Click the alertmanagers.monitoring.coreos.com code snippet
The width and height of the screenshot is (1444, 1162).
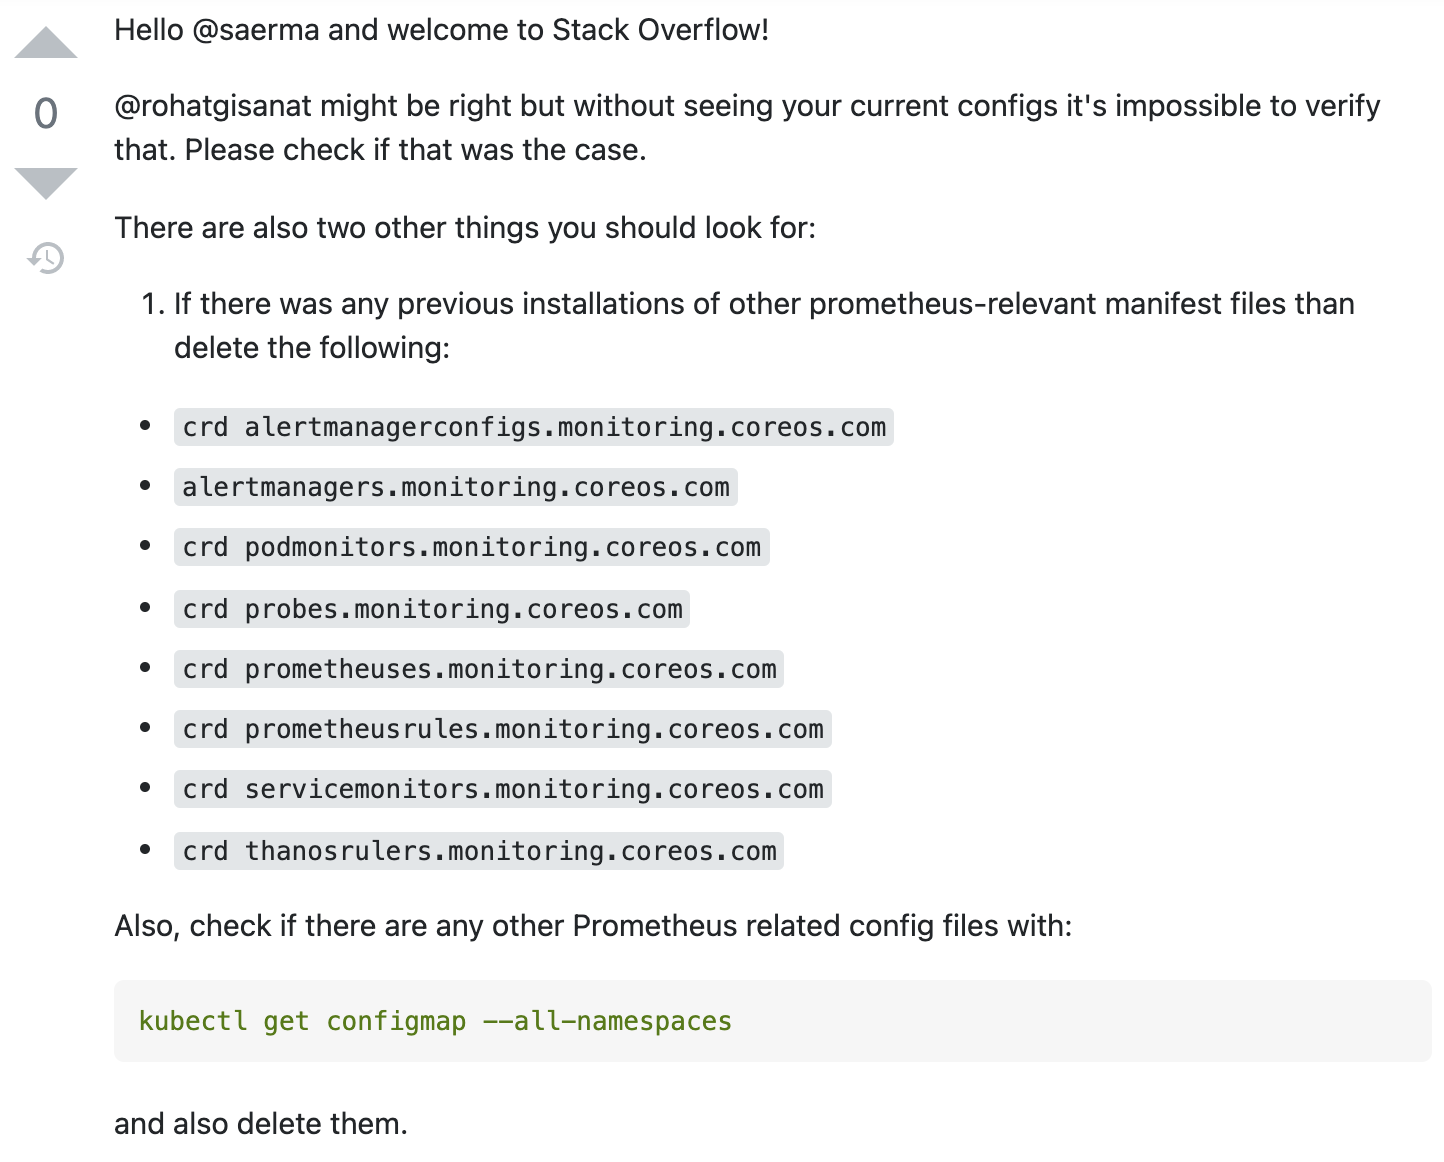point(456,487)
